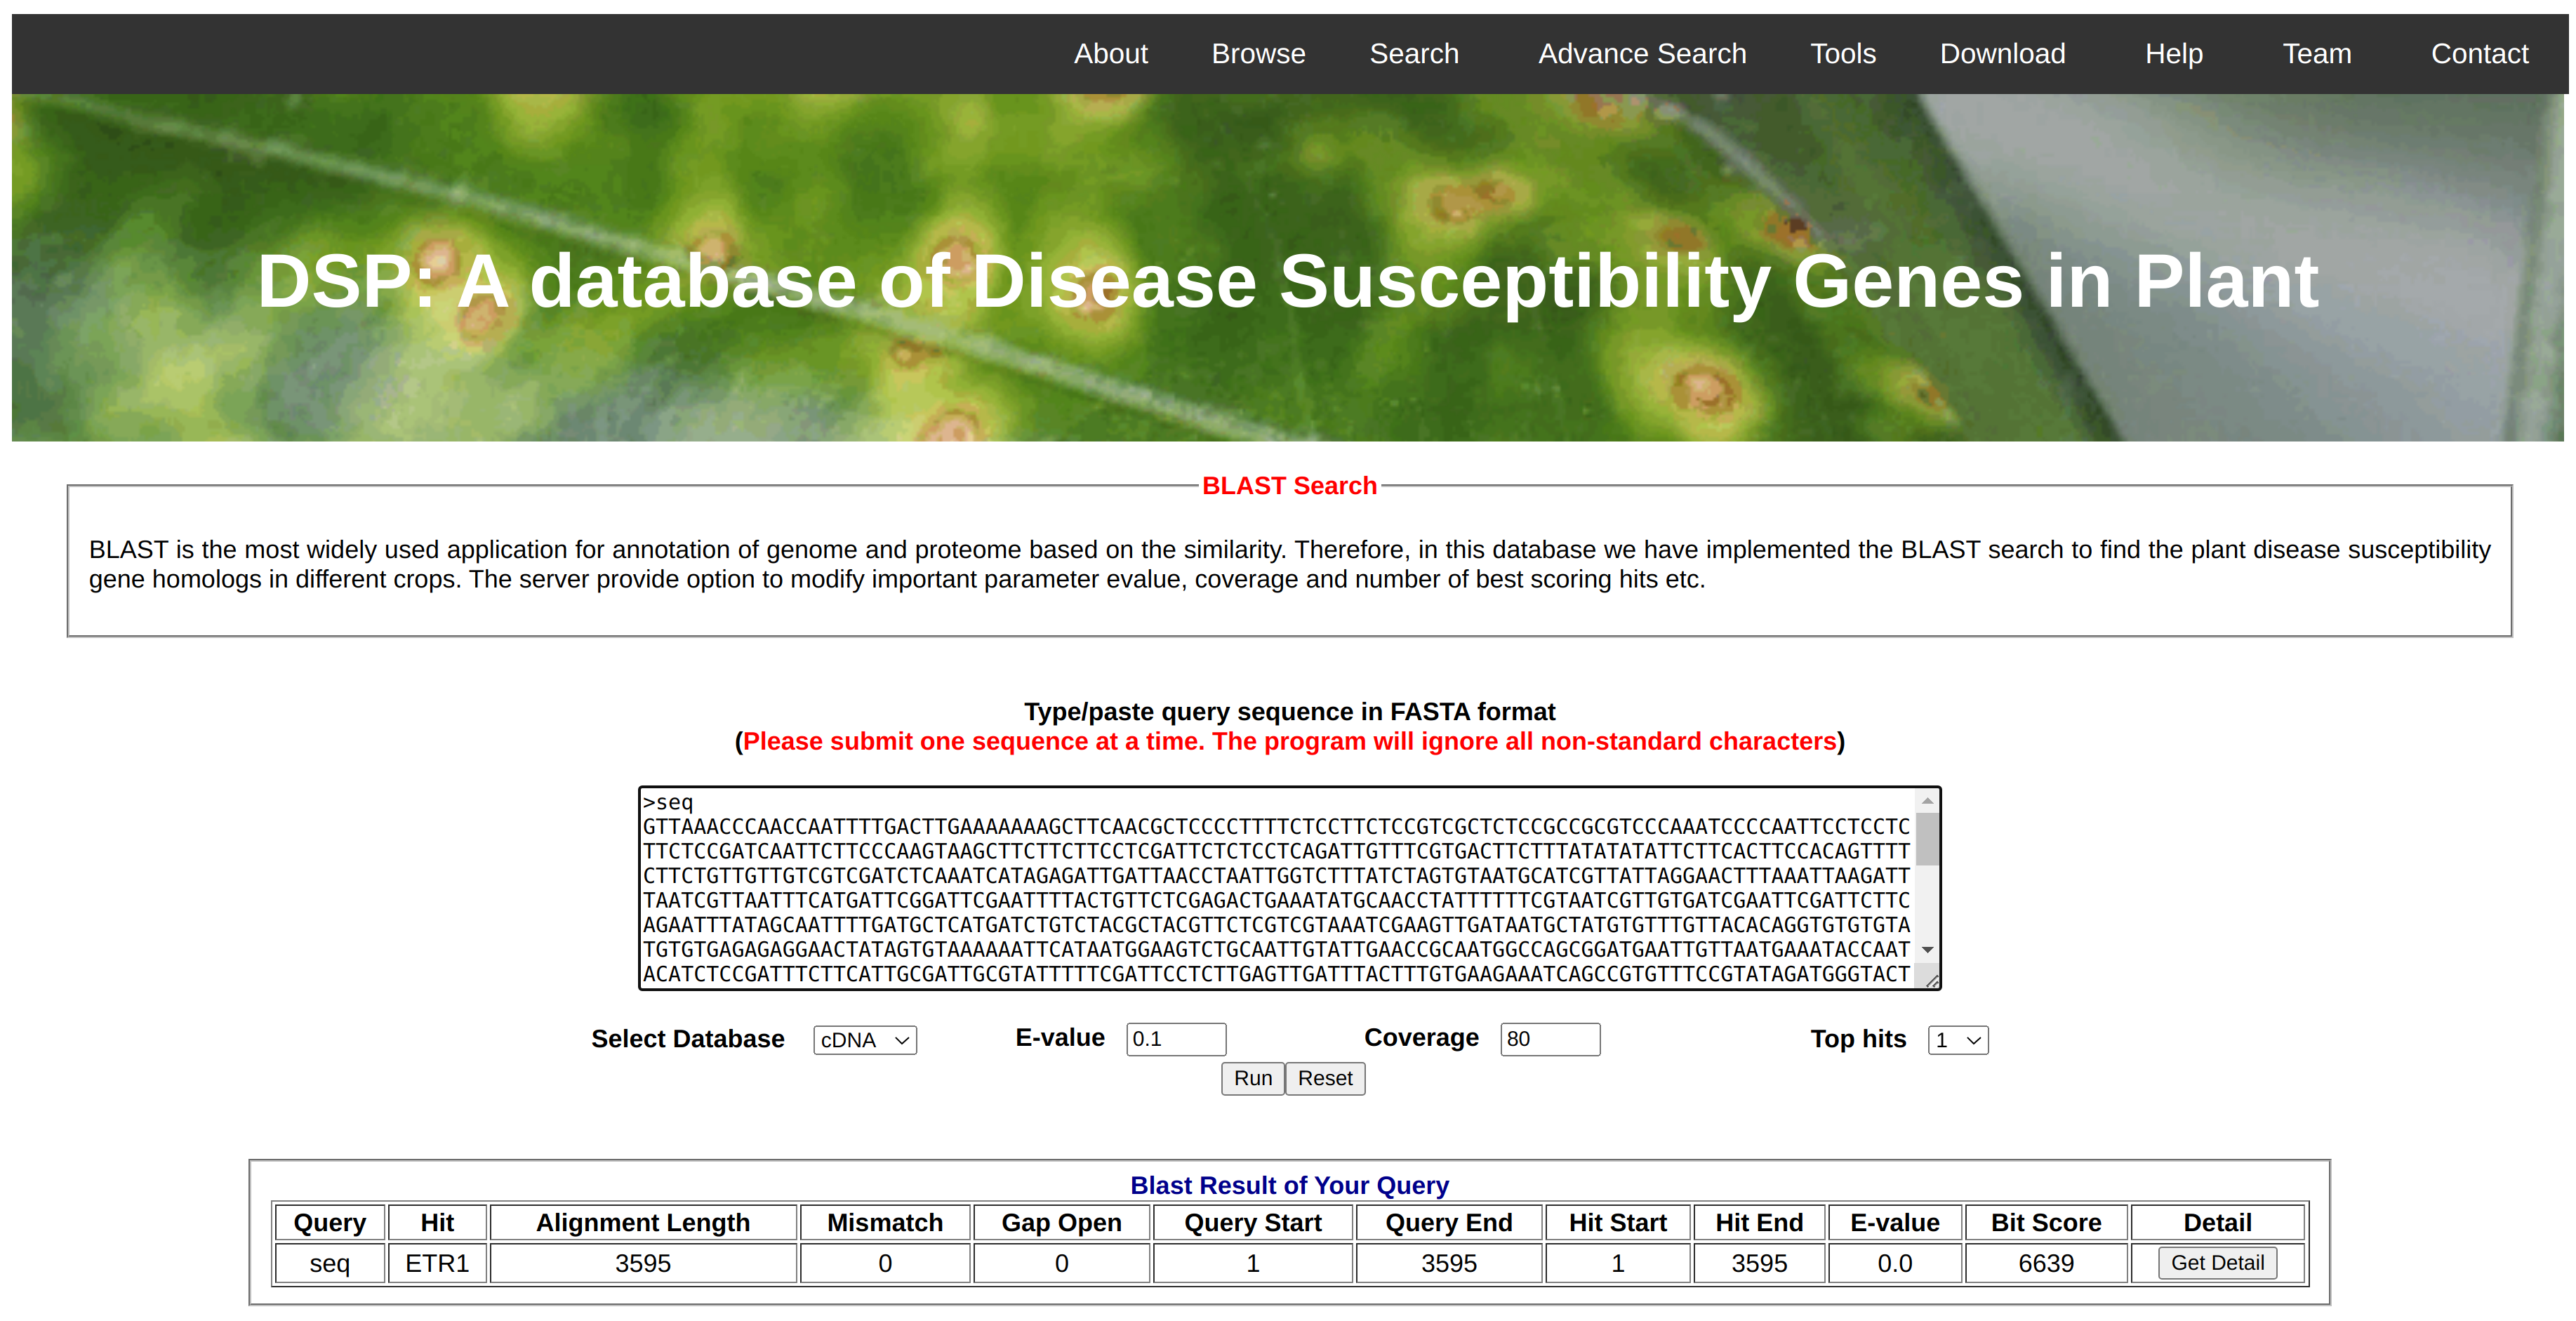Click the sequence textarea scrollbar thumb

click(x=1927, y=838)
